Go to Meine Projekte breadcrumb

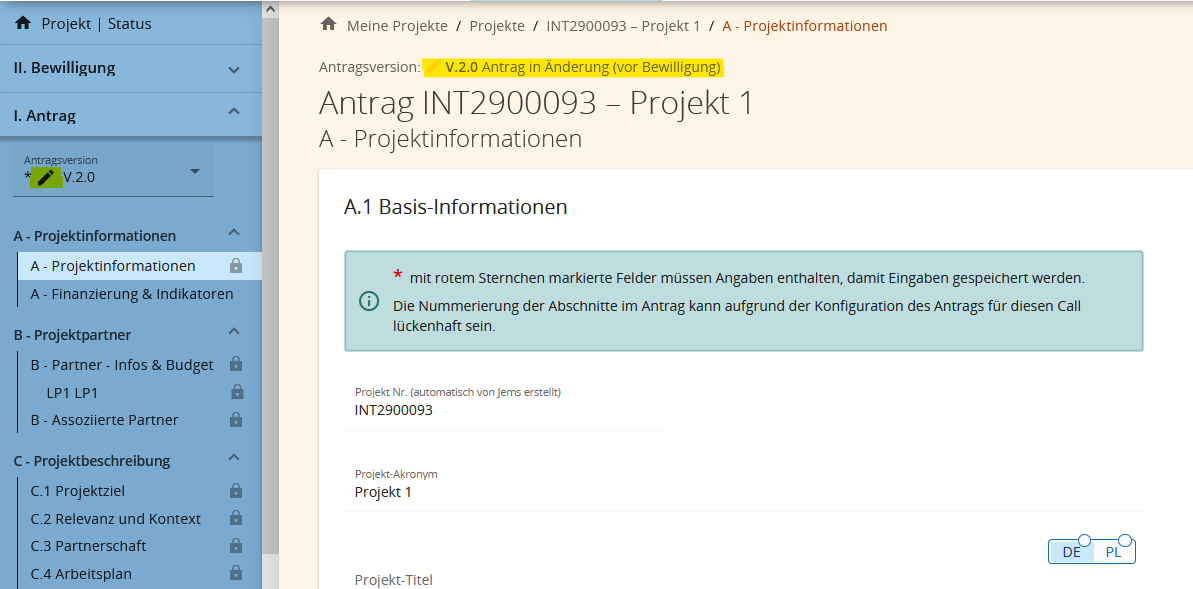[397, 26]
